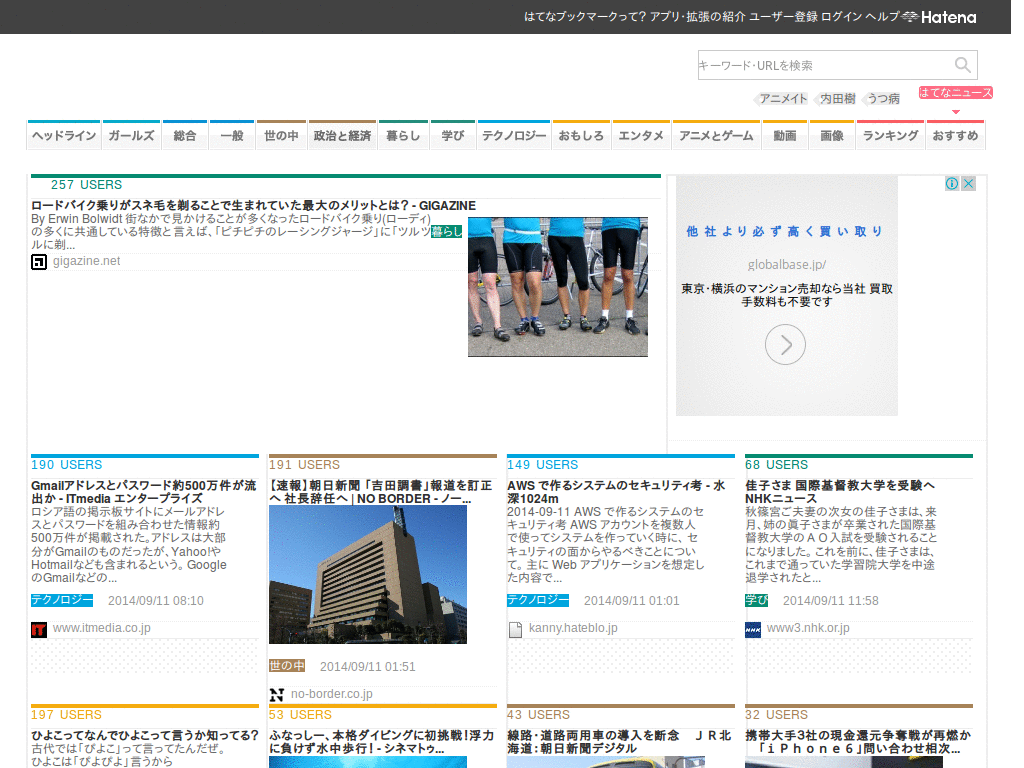
Task: Open the ひよこ article title
Action: [145, 735]
